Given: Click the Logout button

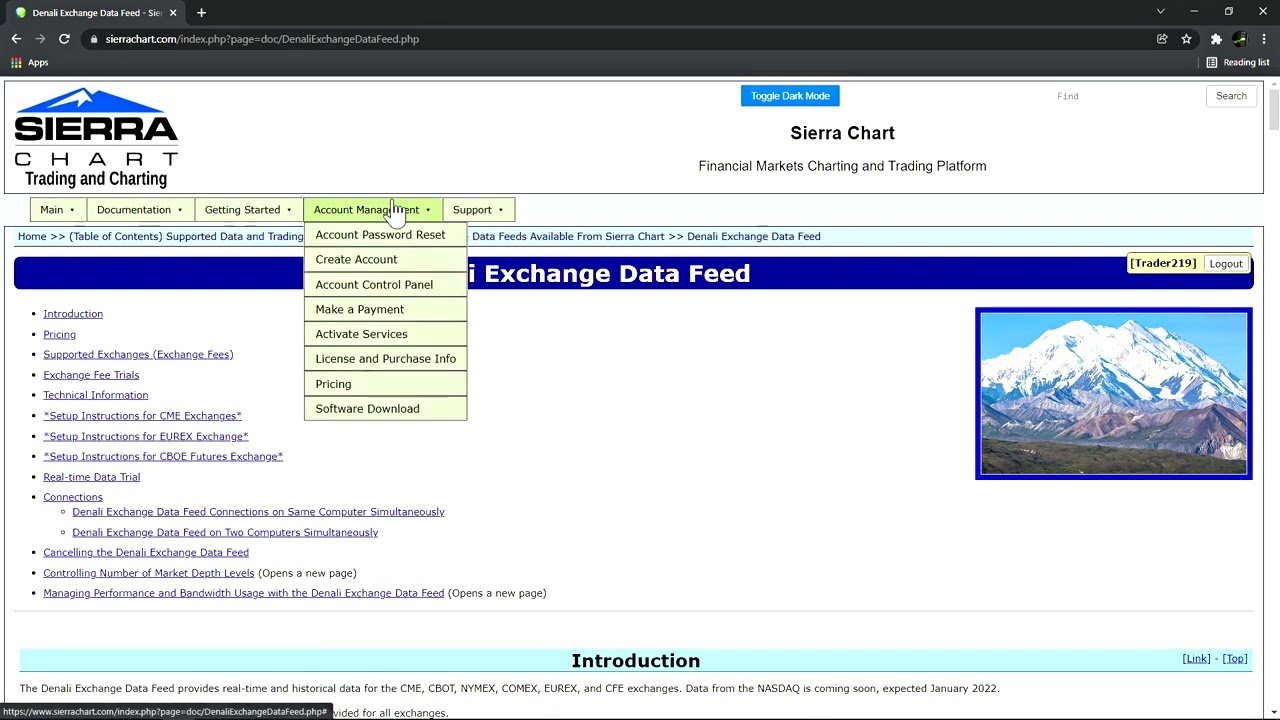Looking at the screenshot, I should [x=1226, y=264].
